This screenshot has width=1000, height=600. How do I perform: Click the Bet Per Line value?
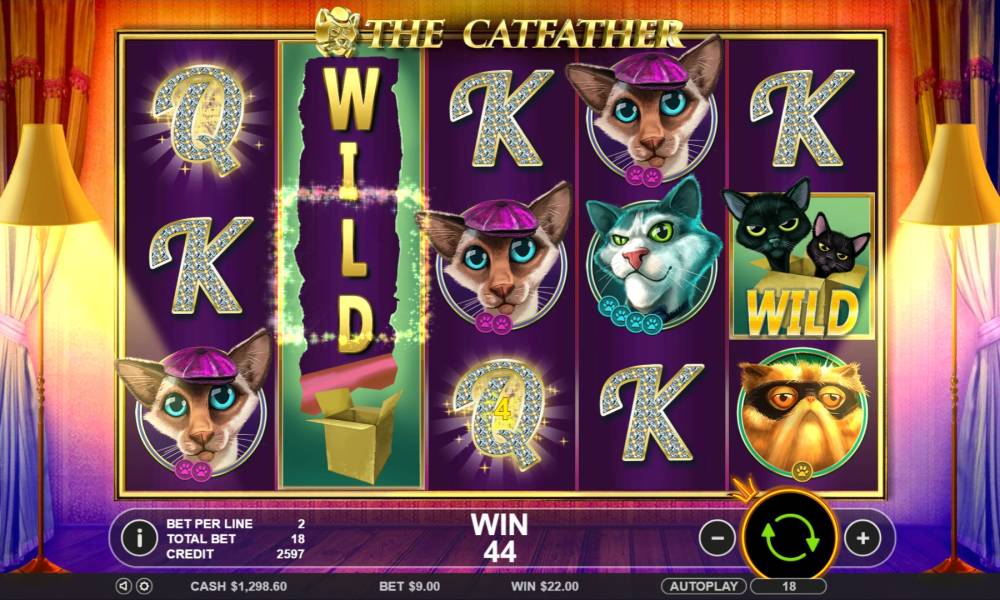[301, 523]
